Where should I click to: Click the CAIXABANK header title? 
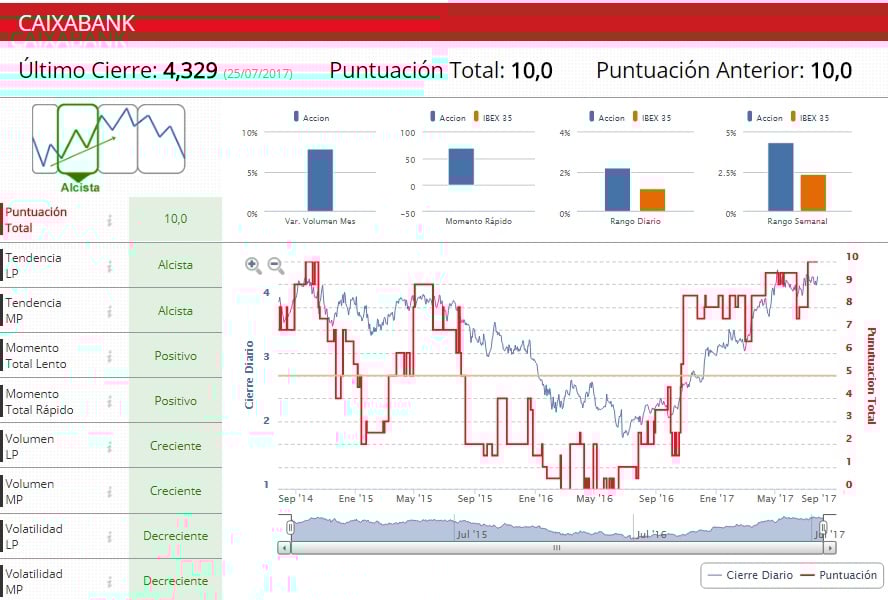(76, 23)
